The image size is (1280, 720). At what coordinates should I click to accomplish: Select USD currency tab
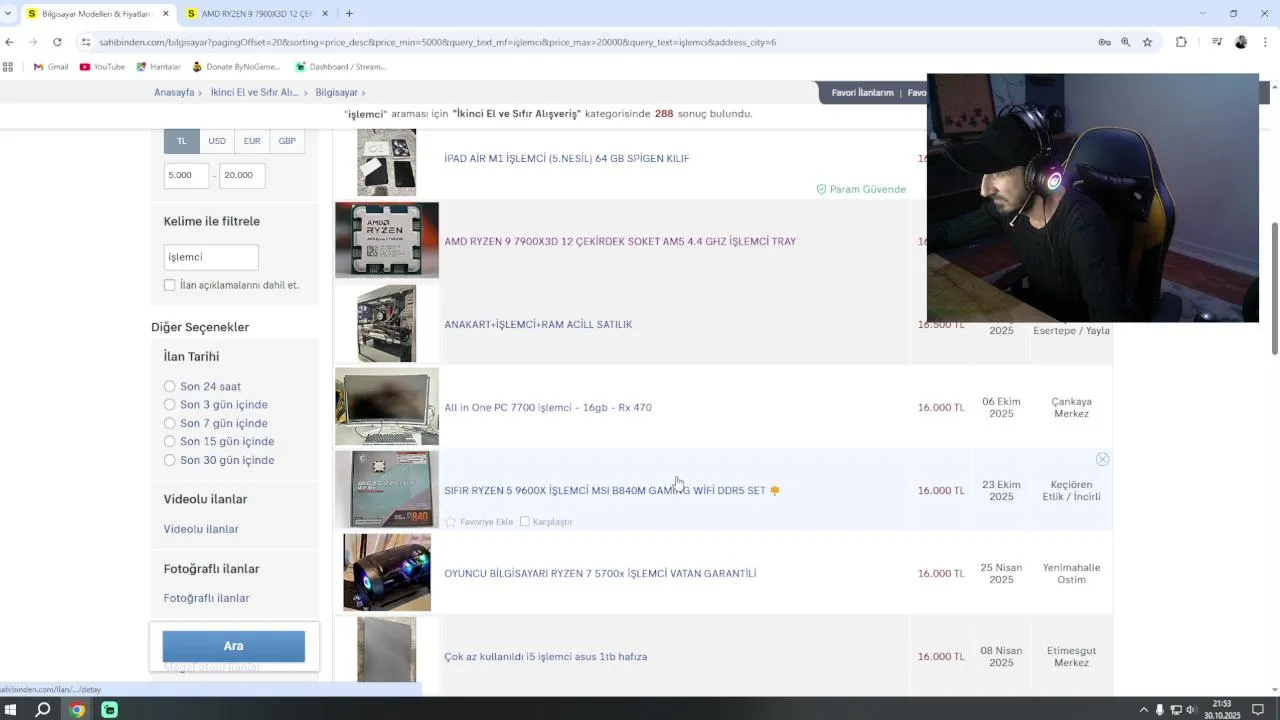point(217,141)
